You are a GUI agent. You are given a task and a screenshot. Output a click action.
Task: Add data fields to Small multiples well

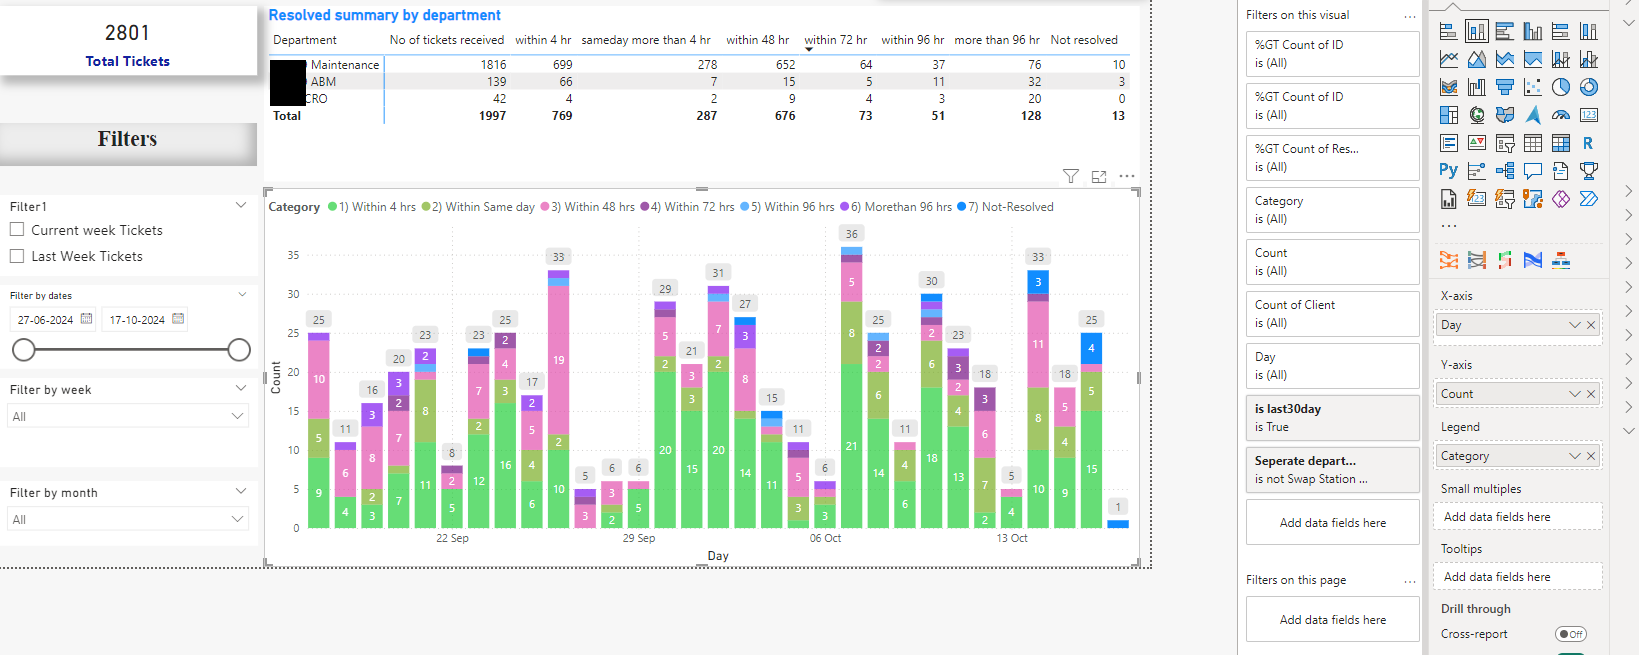tap(1519, 517)
